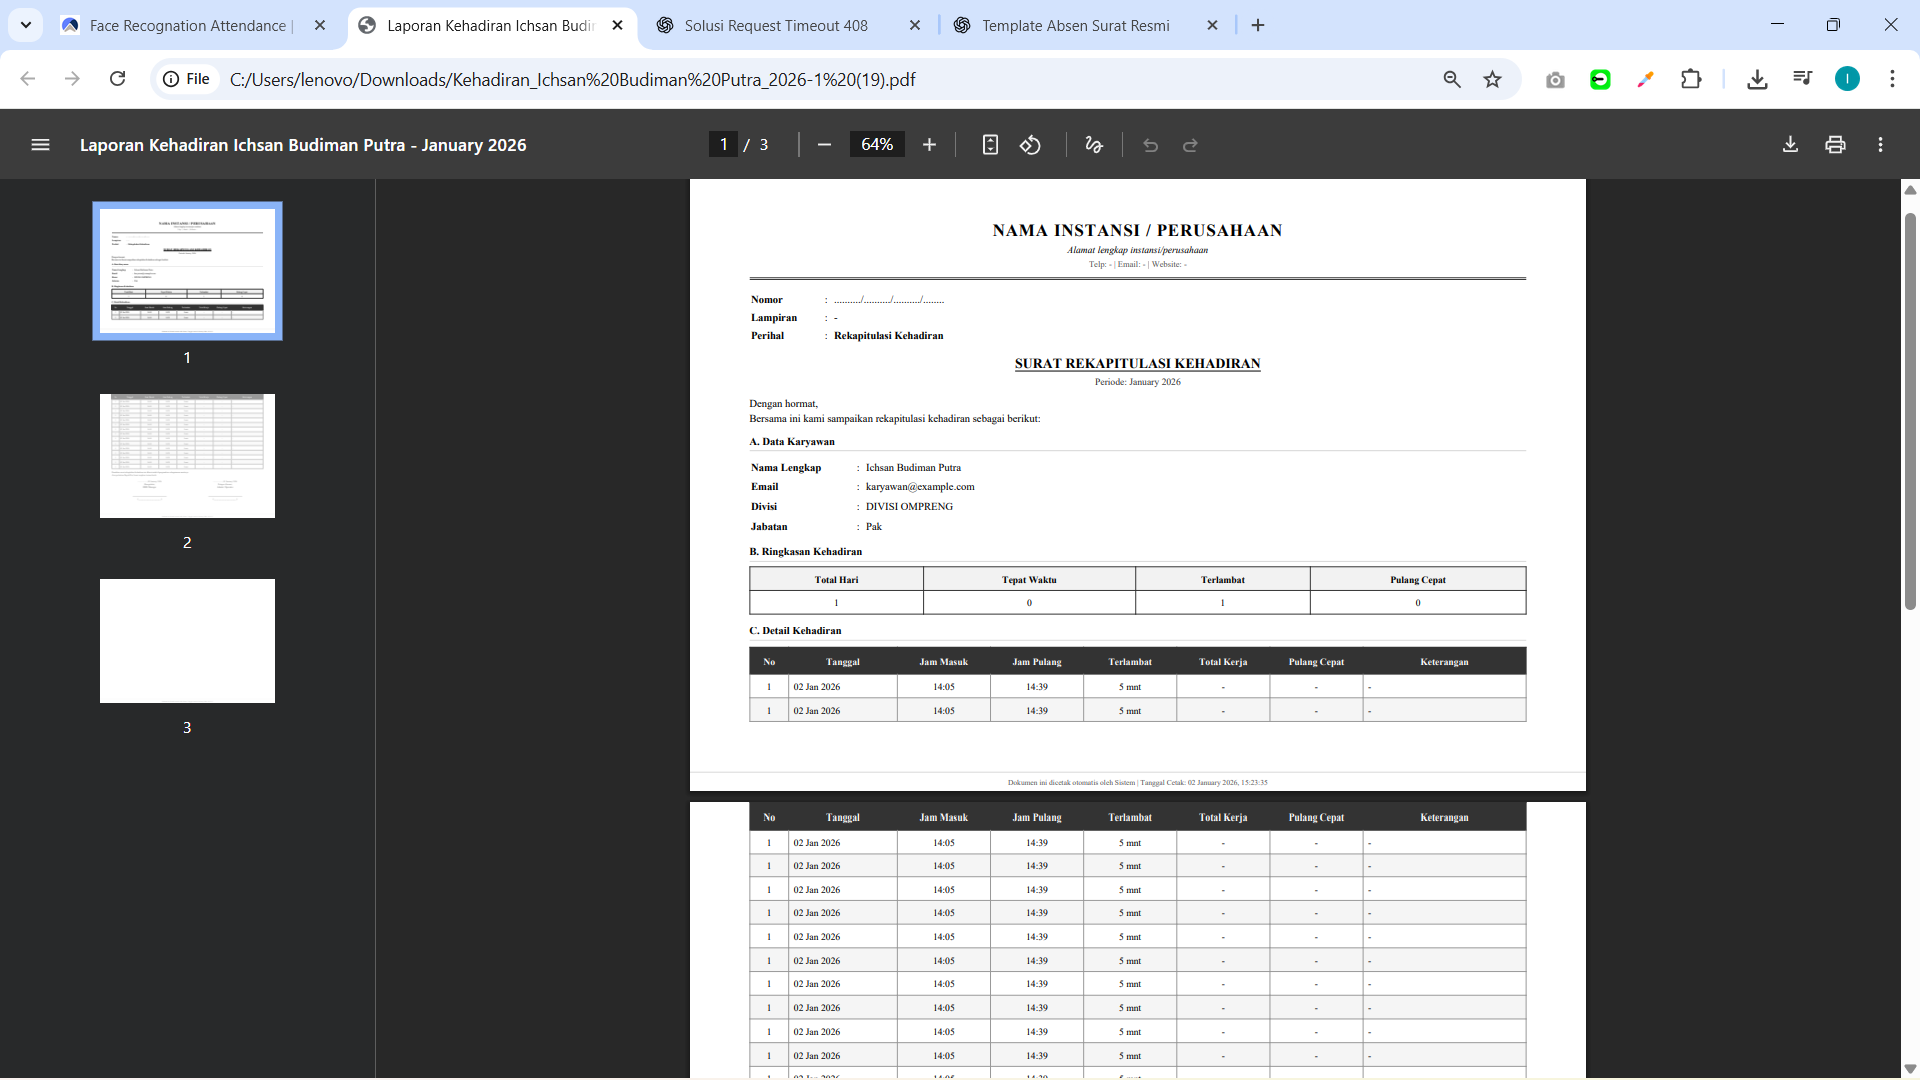This screenshot has width=1920, height=1080.
Task: Switch to Face Recognation Attendance tab
Action: click(188, 26)
